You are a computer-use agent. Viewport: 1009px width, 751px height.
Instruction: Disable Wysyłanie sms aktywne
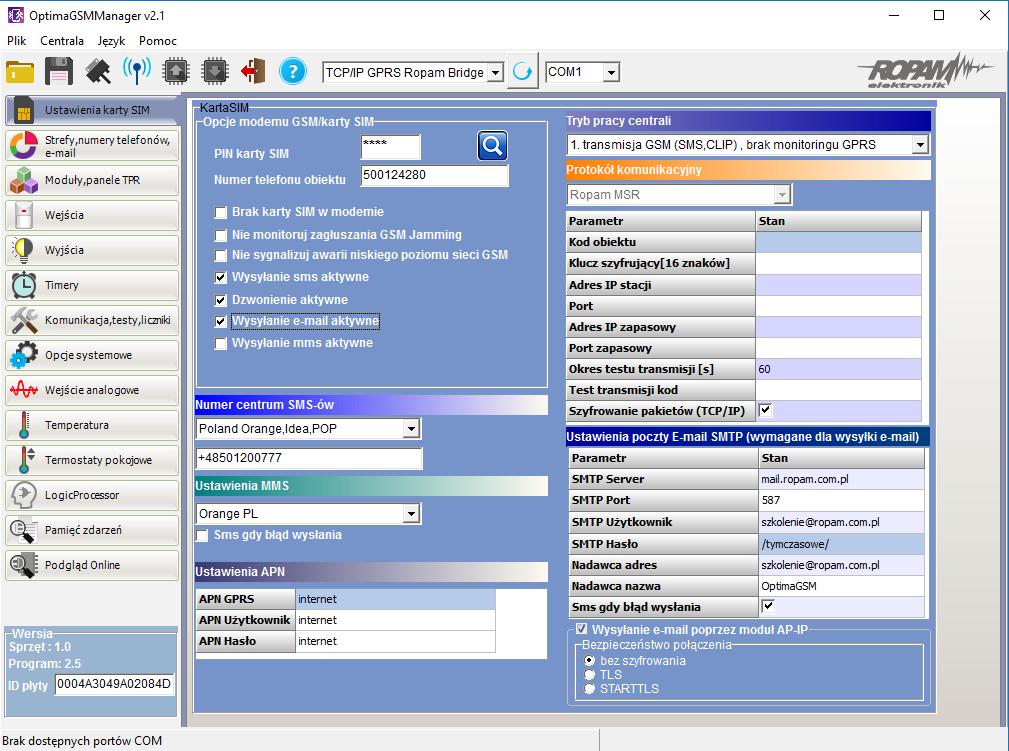pyautogui.click(x=221, y=277)
